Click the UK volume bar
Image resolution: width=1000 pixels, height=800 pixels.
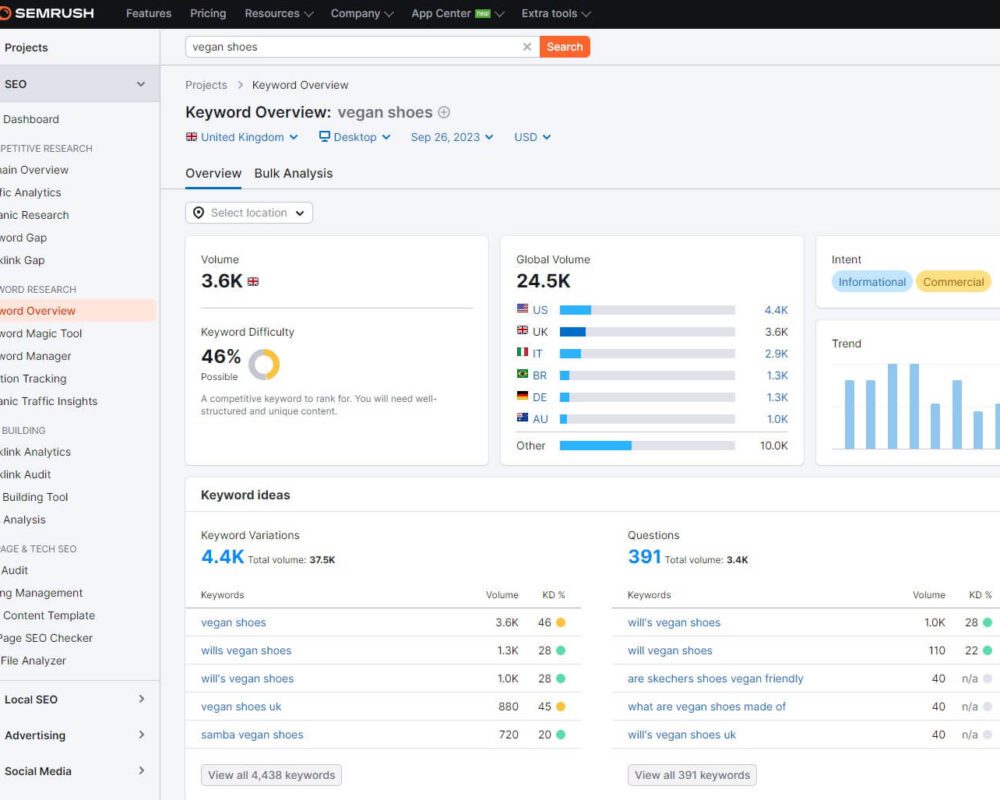point(647,332)
